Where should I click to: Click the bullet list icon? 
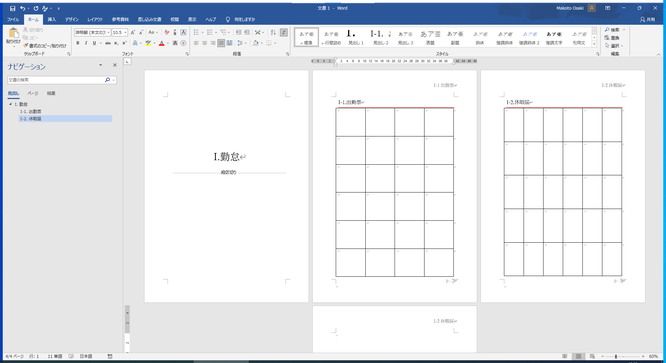coord(196,32)
